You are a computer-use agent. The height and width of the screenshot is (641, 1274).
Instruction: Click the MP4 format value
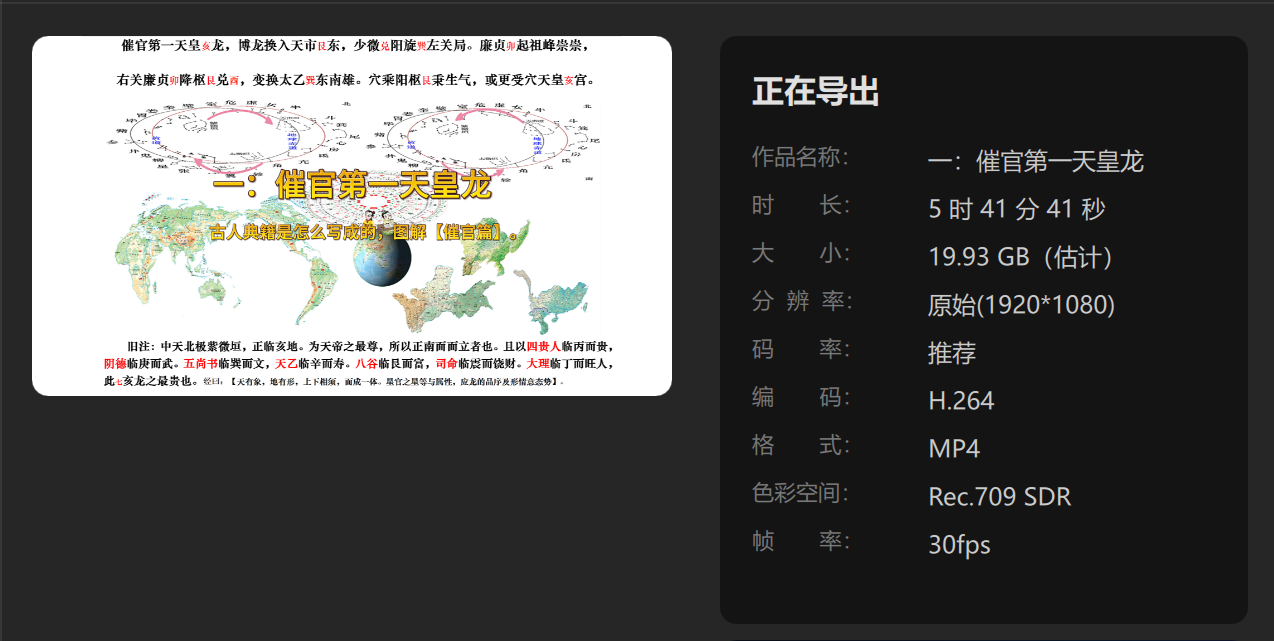pos(954,449)
